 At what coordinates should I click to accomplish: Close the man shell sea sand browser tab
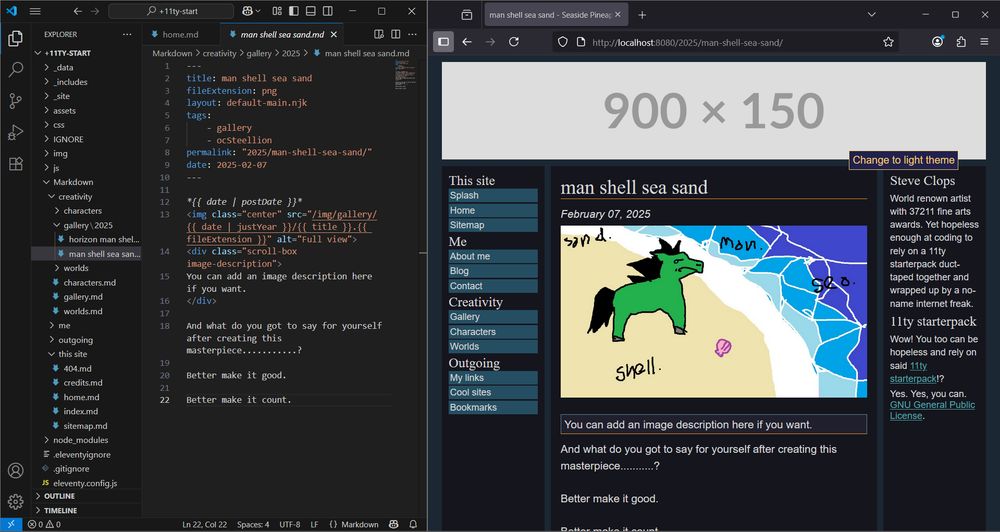(x=617, y=15)
